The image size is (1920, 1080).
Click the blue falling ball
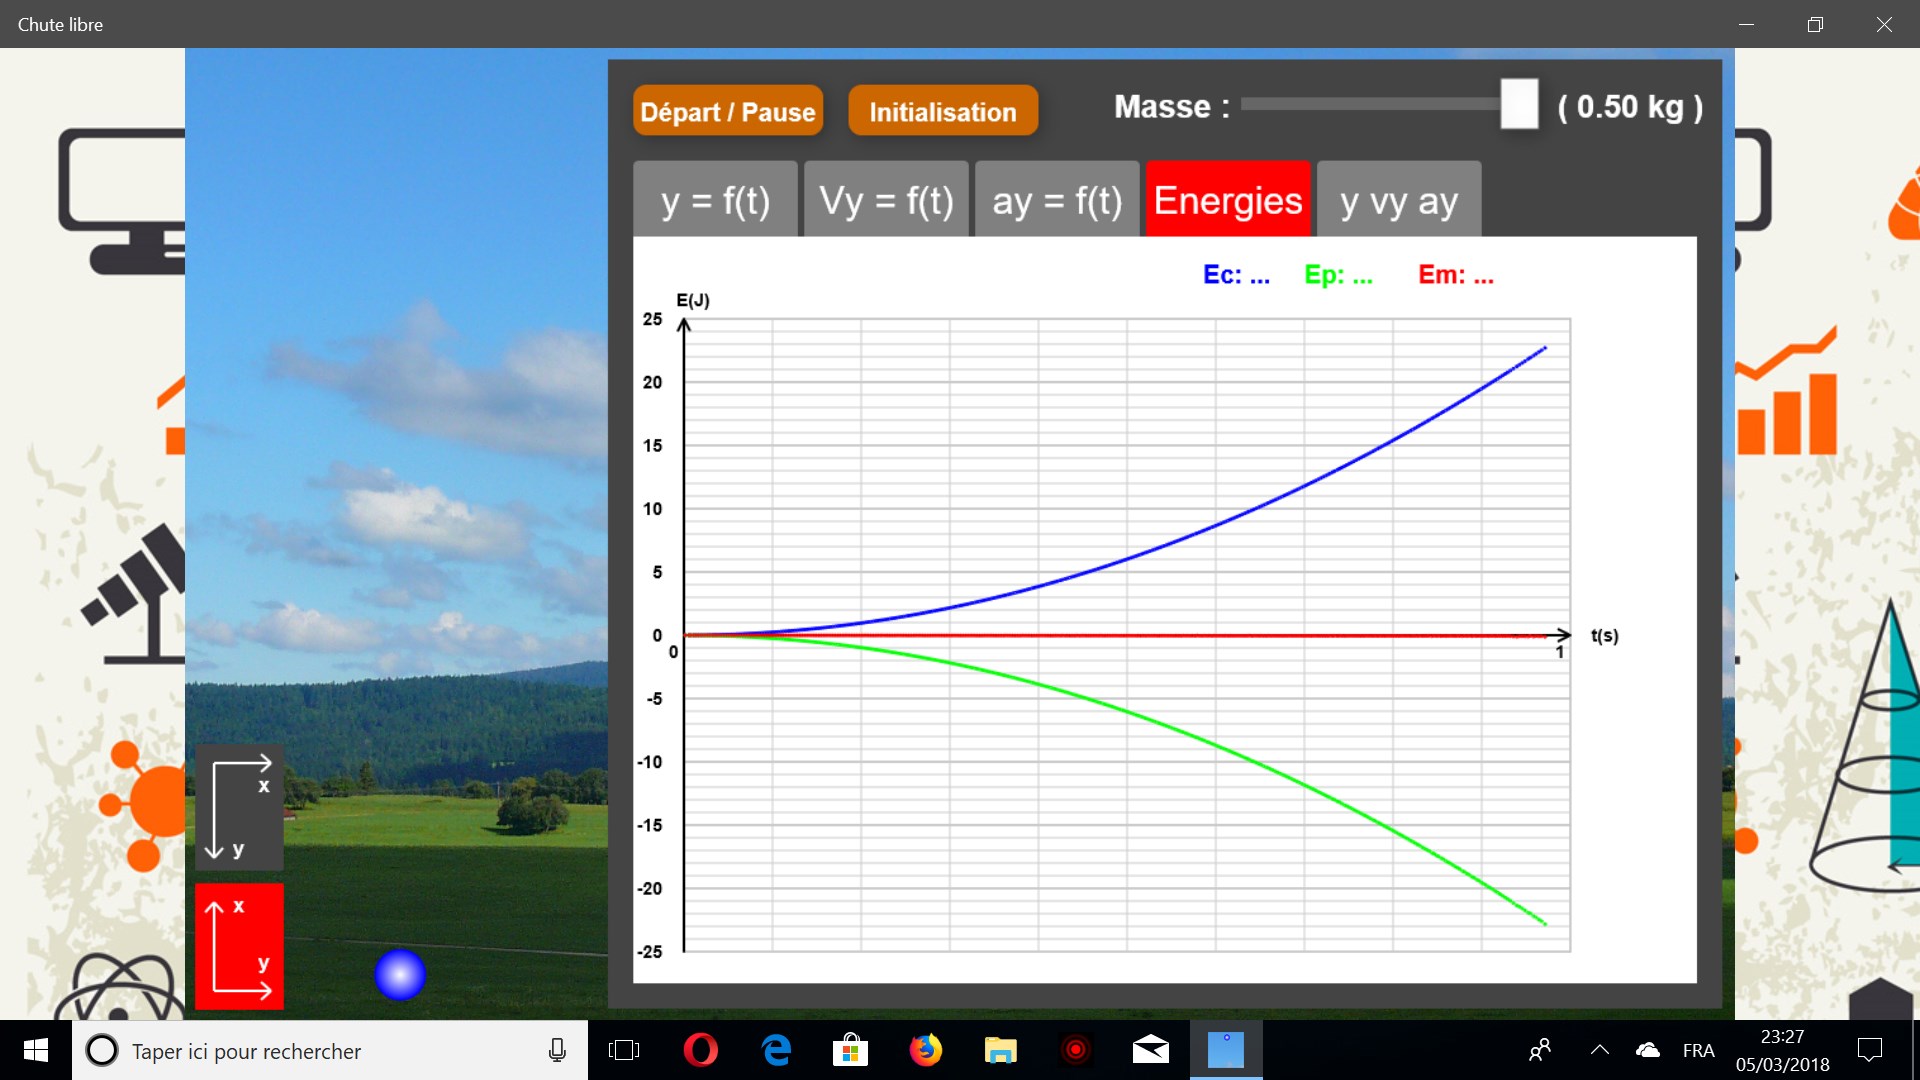[400, 974]
